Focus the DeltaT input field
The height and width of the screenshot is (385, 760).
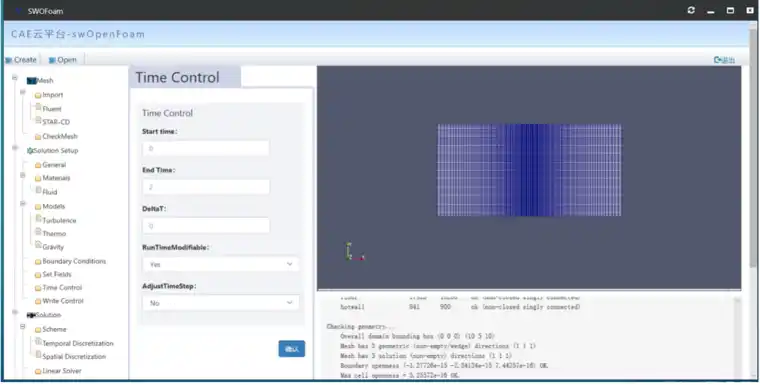tap(206, 226)
